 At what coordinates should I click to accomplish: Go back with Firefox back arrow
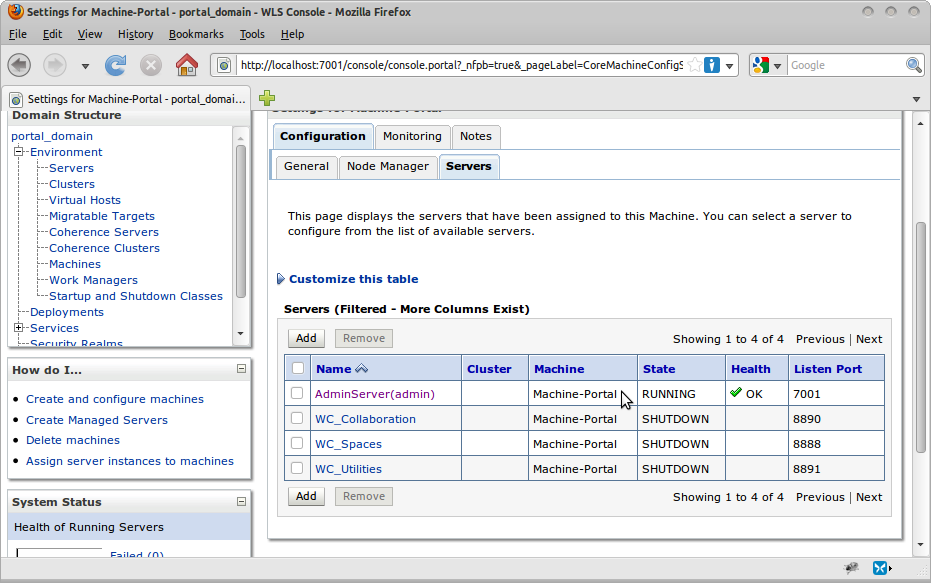(x=19, y=65)
